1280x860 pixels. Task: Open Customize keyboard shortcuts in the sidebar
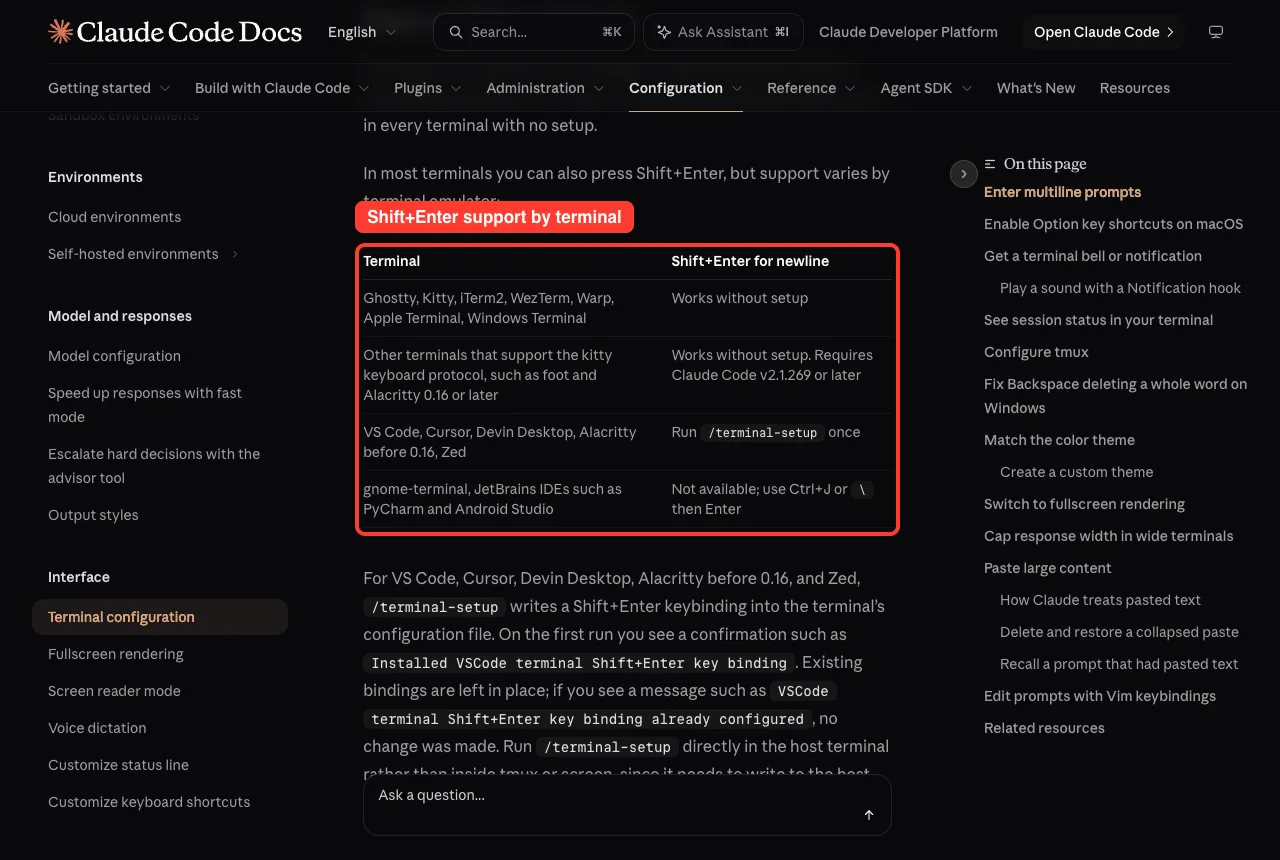[x=149, y=802]
